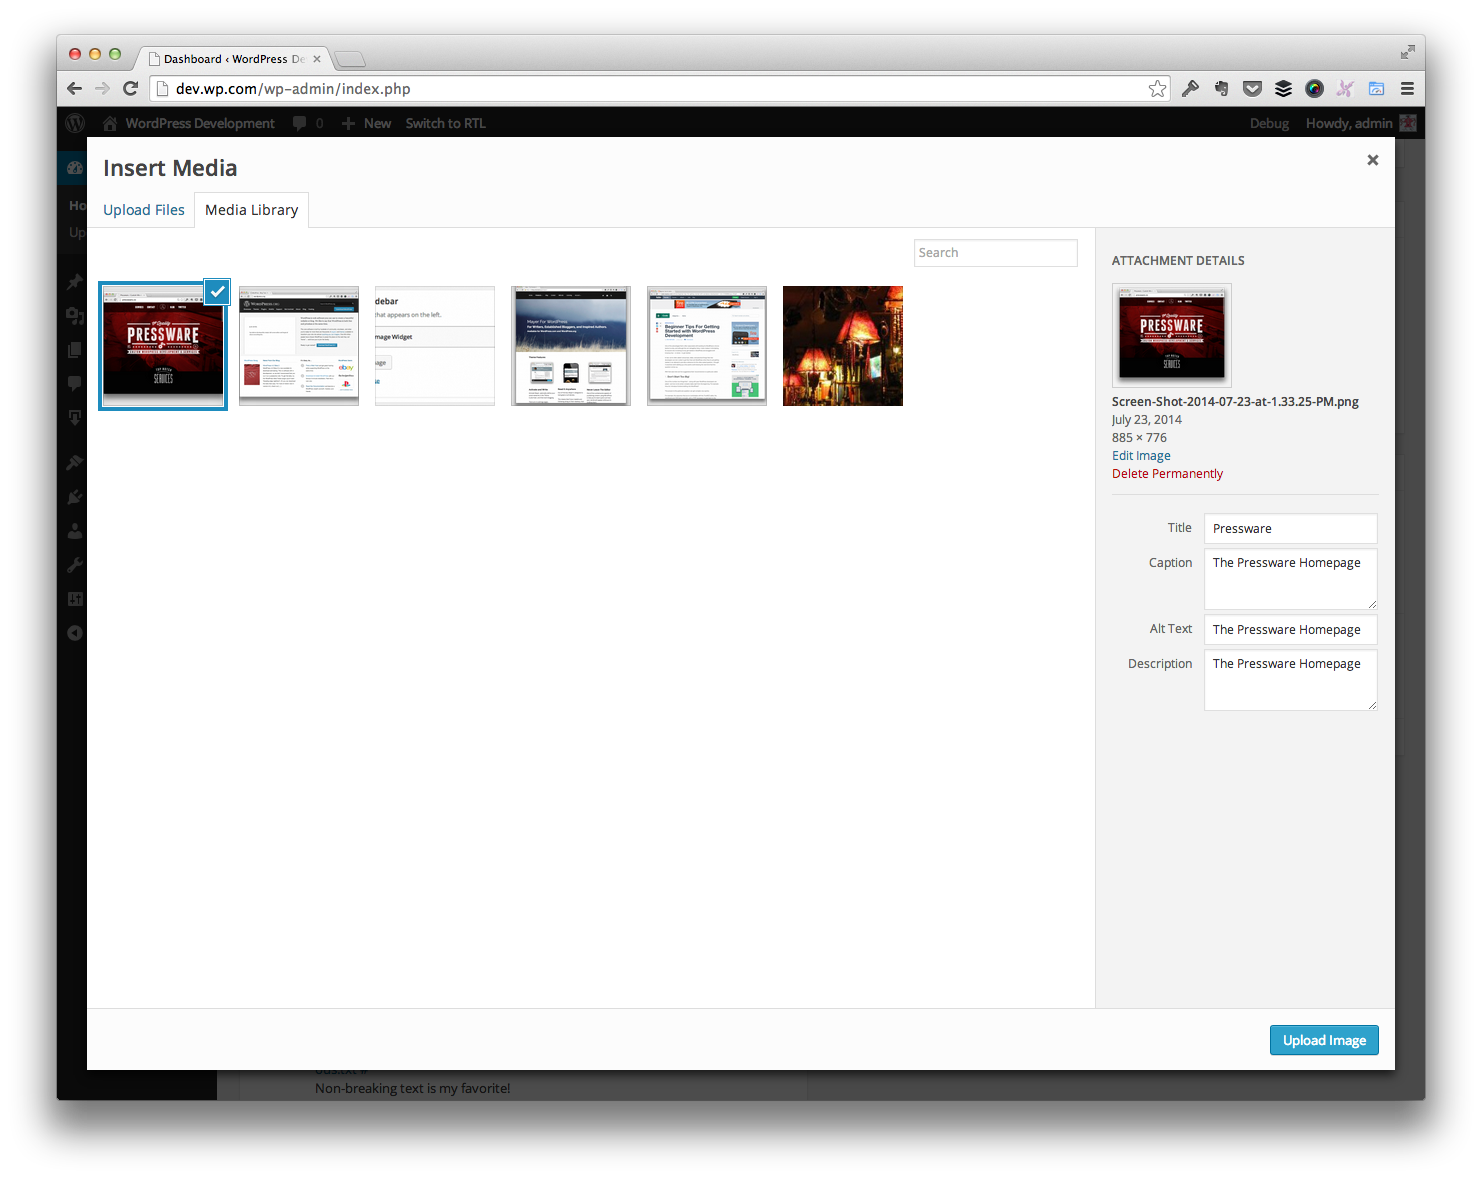
Task: Open Posts using the pin icon
Action: pos(74,281)
